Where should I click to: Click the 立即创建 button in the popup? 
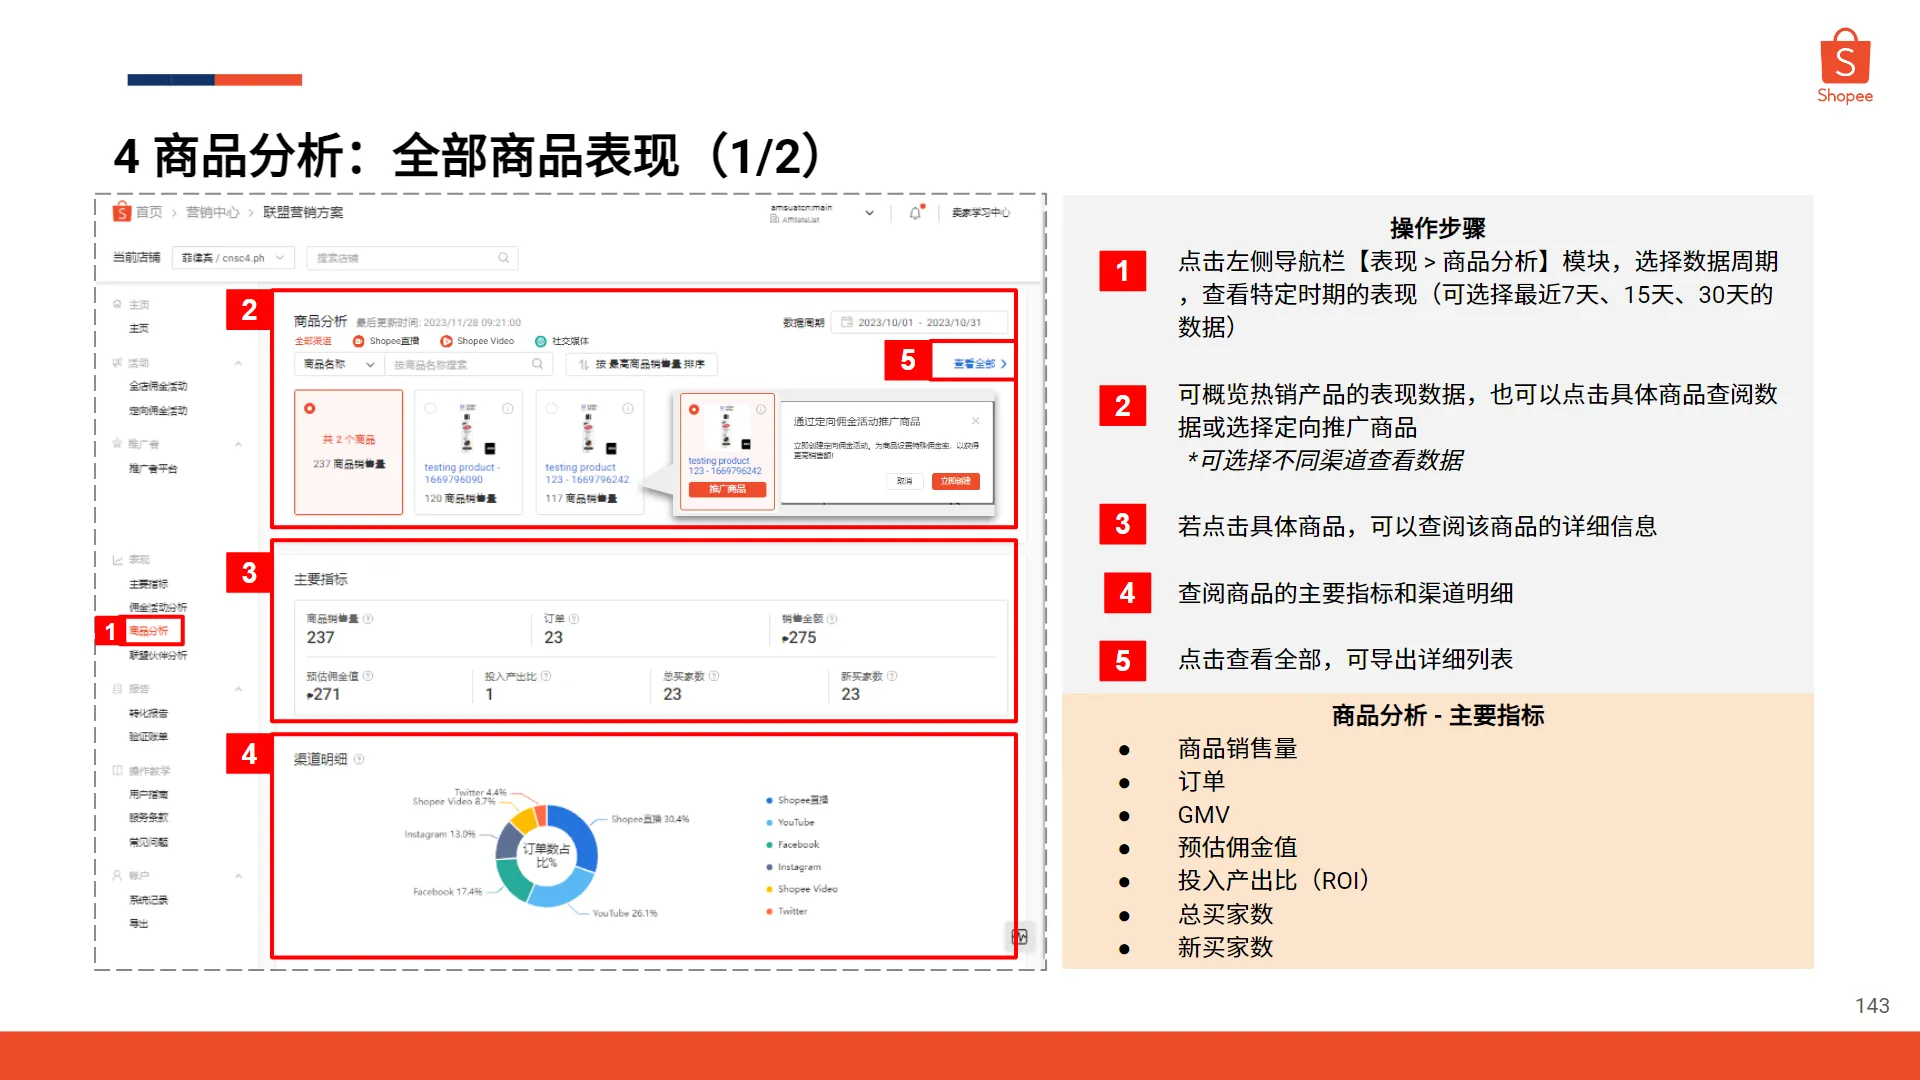[x=955, y=481]
